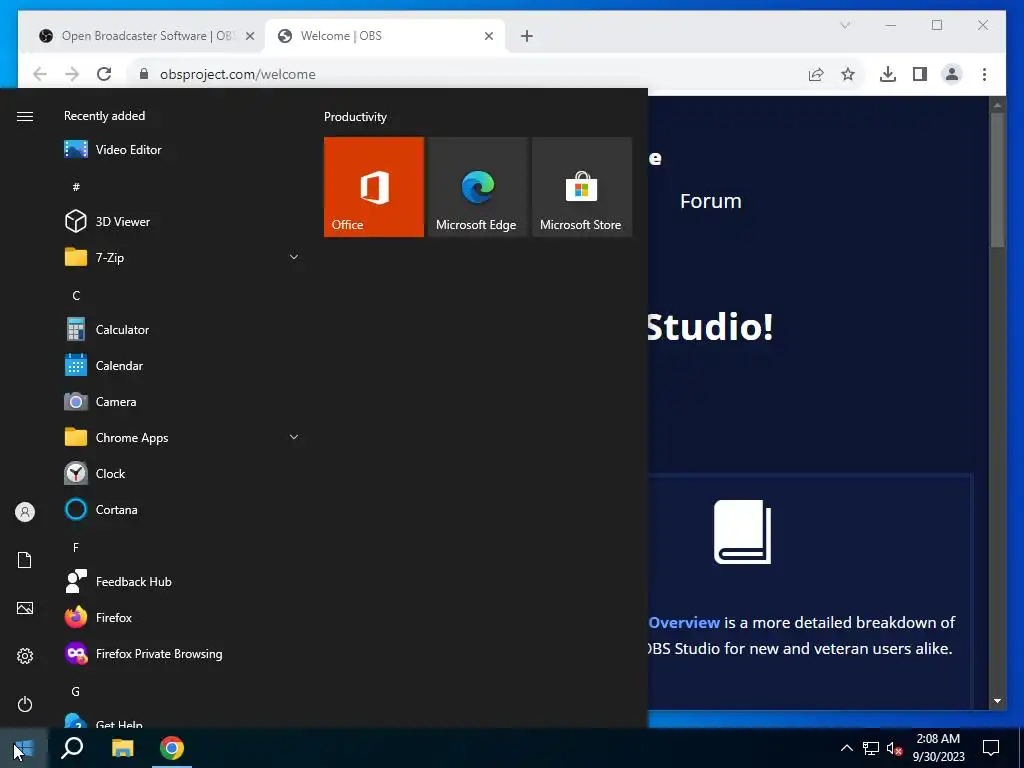Follow the Overview link on OBS page
Screen dimensions: 1024x768
[684, 622]
